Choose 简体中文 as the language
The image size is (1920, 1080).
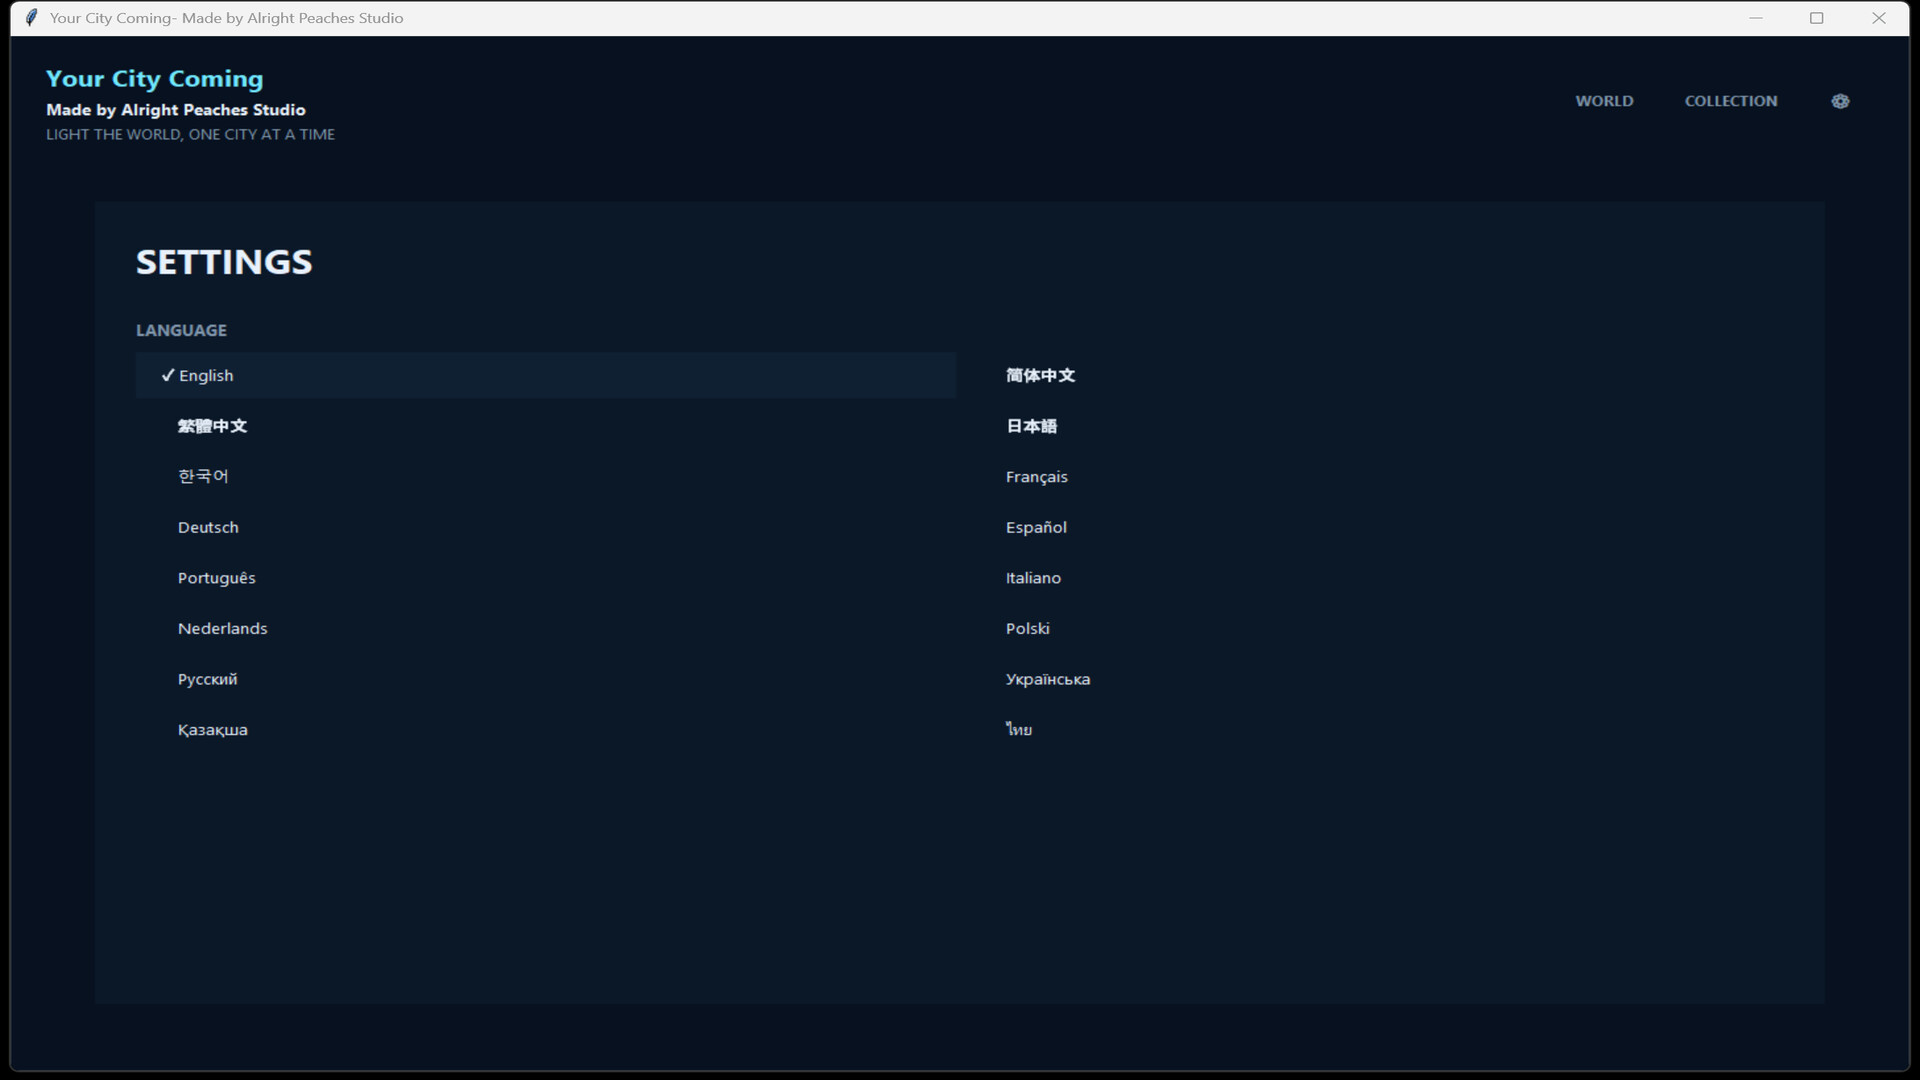click(x=1040, y=375)
